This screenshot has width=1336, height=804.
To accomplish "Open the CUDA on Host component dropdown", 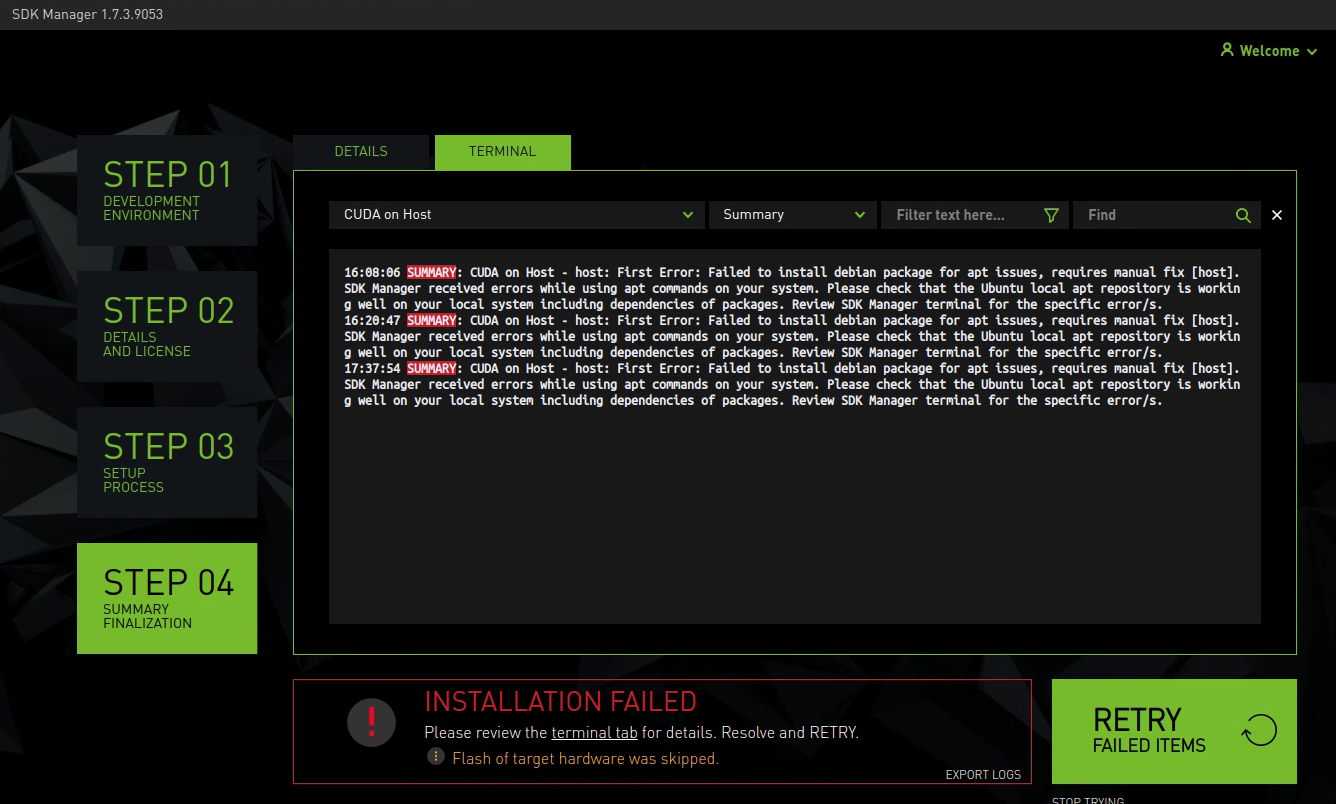I will pyautogui.click(x=517, y=215).
